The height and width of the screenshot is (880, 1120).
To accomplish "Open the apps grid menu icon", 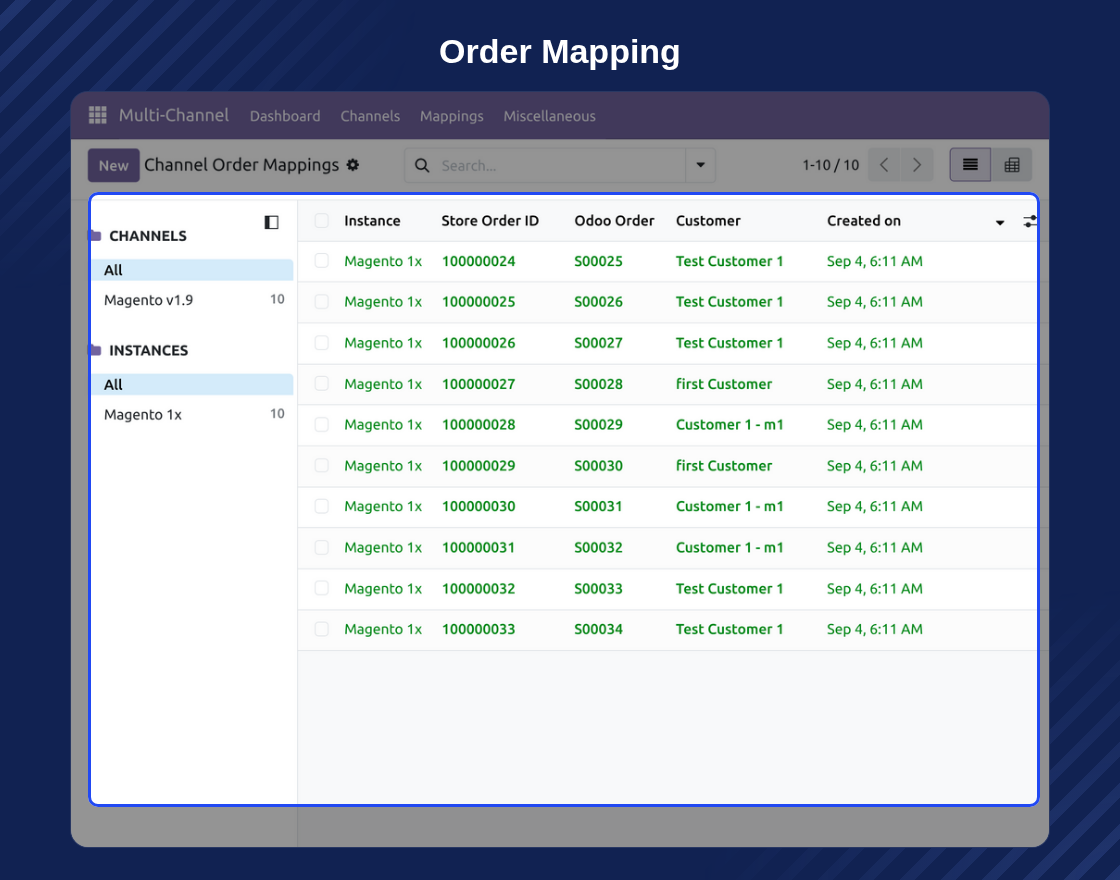I will [x=97, y=115].
